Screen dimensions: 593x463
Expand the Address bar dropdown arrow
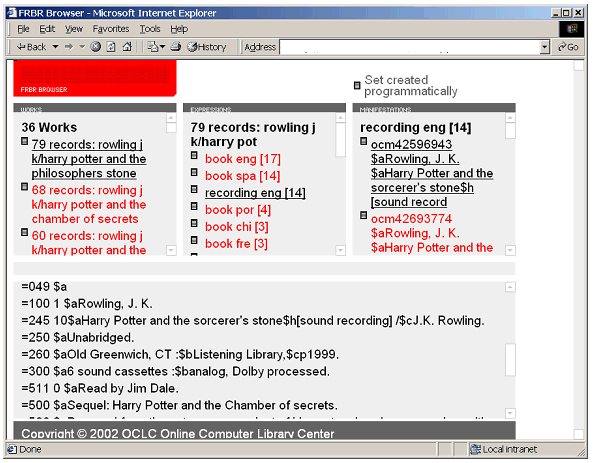pos(545,47)
